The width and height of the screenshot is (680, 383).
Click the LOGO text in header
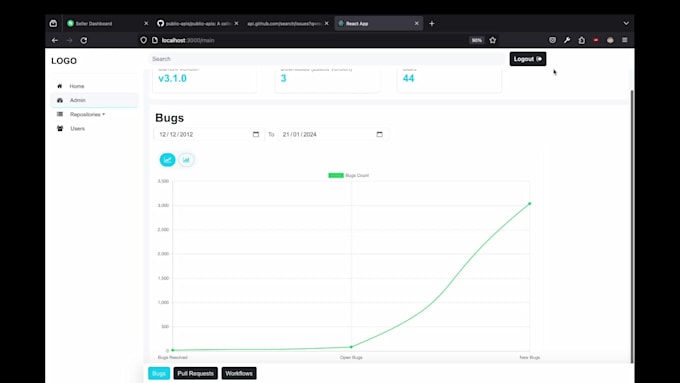coord(64,61)
